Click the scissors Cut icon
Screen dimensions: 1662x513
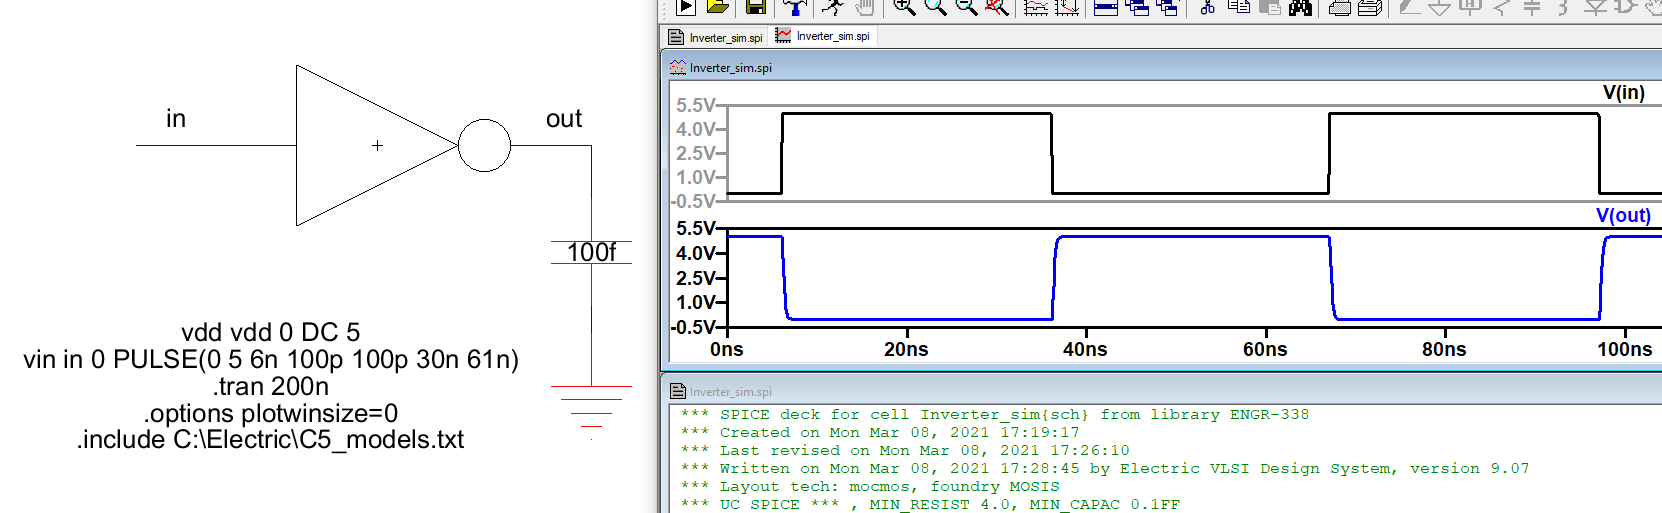coord(1207,7)
